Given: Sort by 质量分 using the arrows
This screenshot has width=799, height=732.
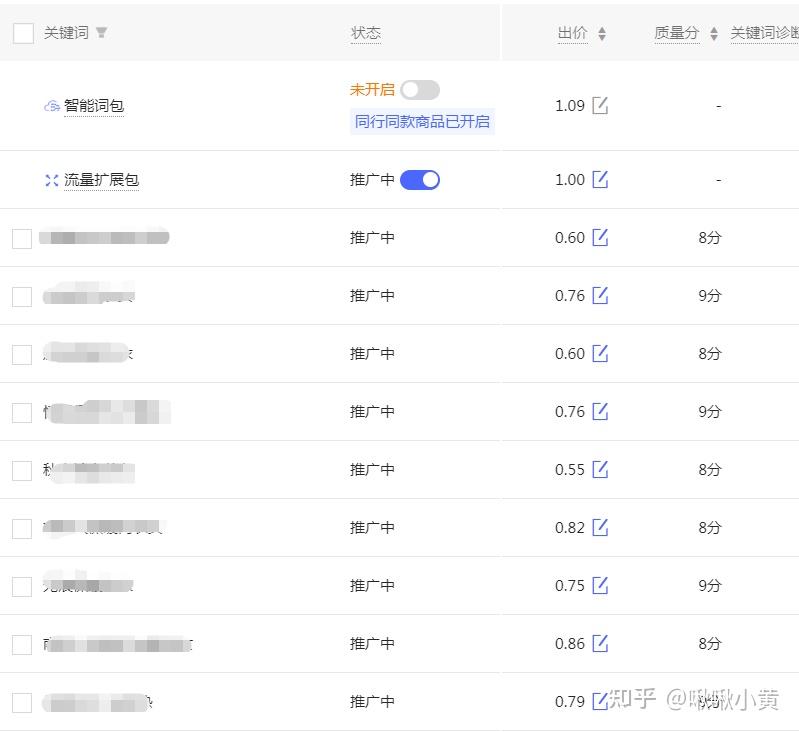Looking at the screenshot, I should pyautogui.click(x=713, y=34).
